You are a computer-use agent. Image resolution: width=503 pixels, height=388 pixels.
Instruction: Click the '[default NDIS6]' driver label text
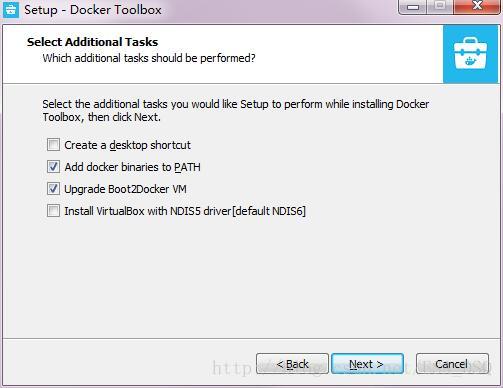pyautogui.click(x=269, y=211)
